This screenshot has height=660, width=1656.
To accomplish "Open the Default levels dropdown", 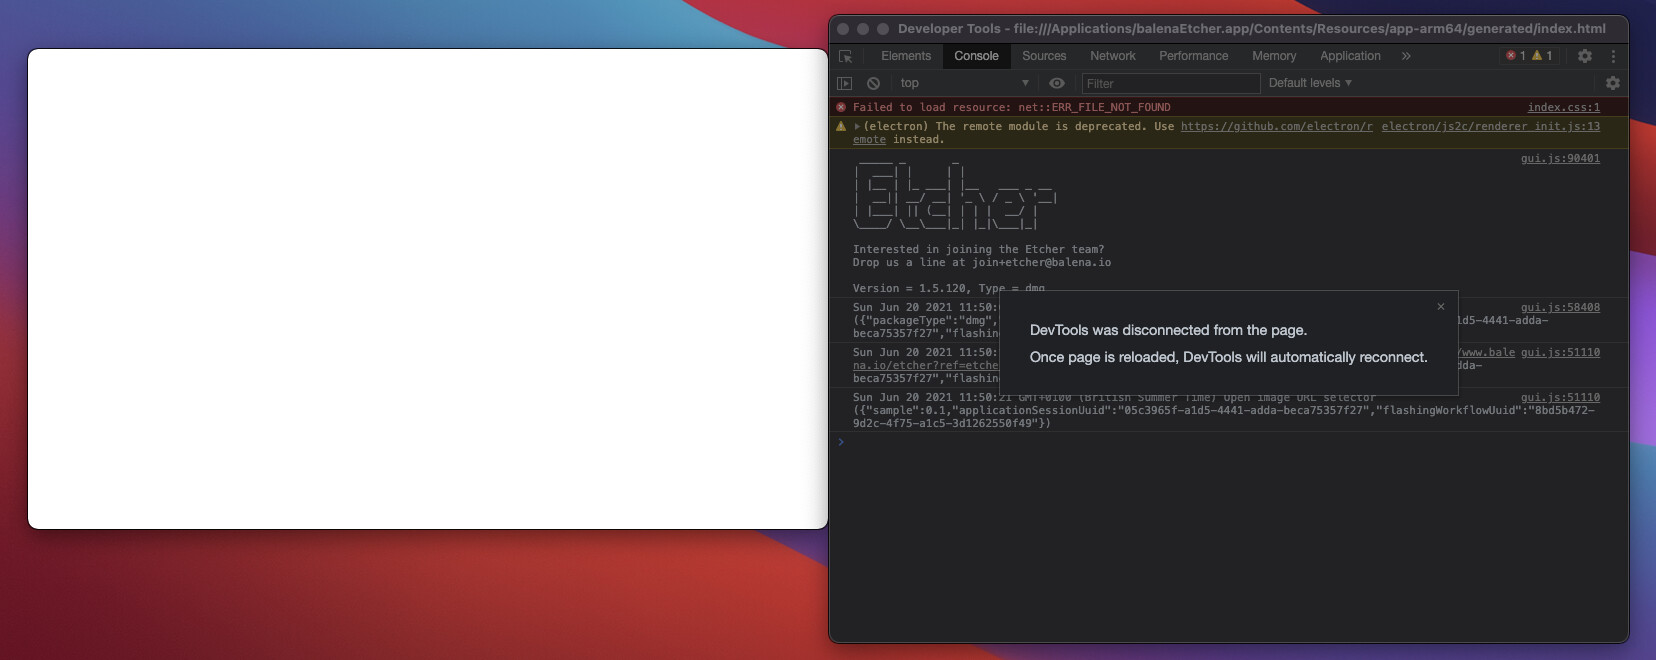I will point(1310,83).
